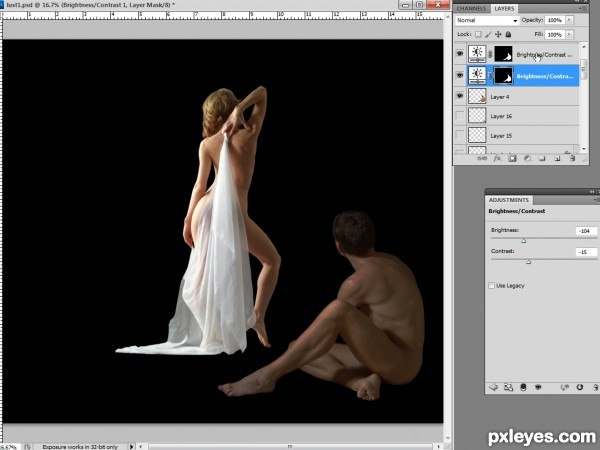Click top Brightness/Contrast layer mask thumbnail
The image size is (600, 450).
click(504, 54)
